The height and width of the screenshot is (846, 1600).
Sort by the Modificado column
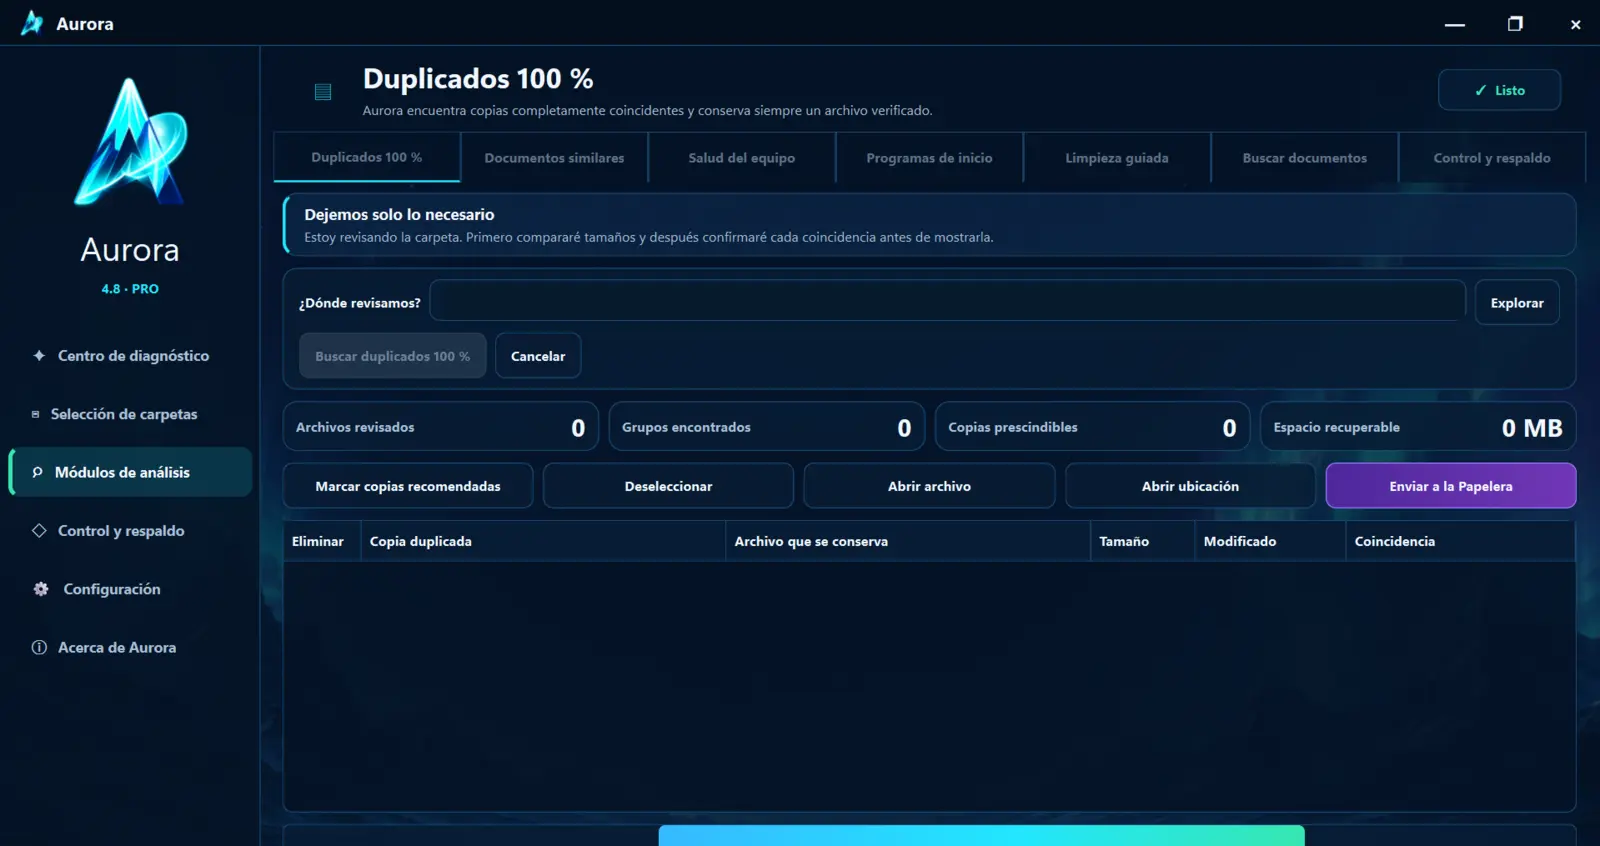coord(1270,541)
